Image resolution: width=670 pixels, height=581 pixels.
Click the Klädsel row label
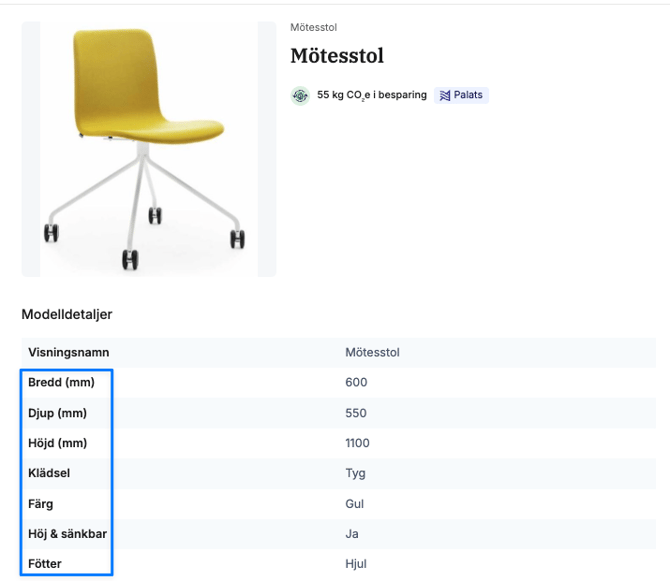49,473
